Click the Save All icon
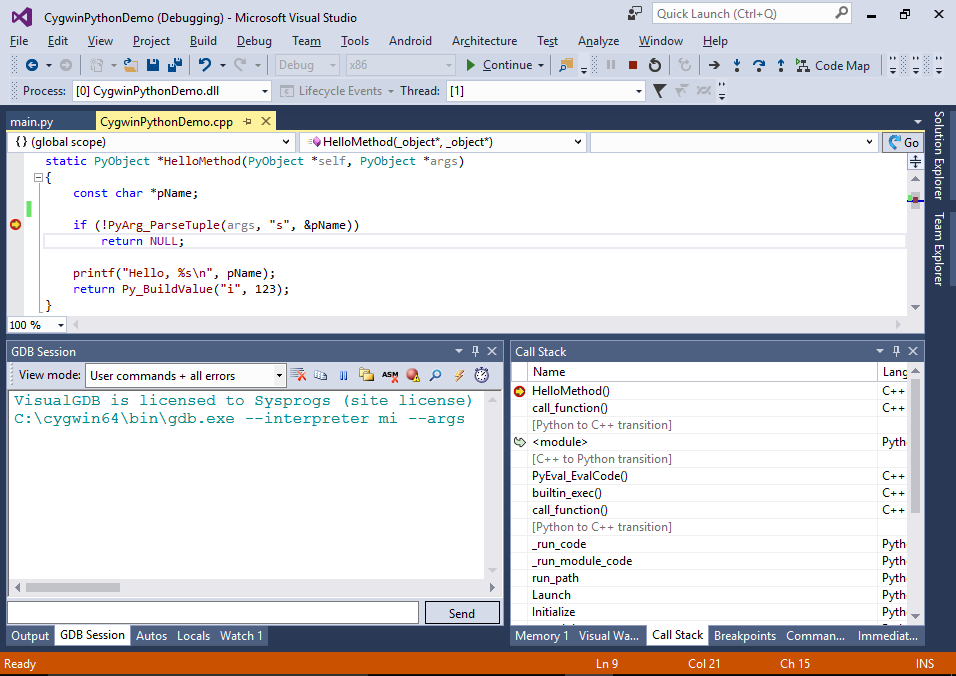The width and height of the screenshot is (956, 676). [x=175, y=65]
